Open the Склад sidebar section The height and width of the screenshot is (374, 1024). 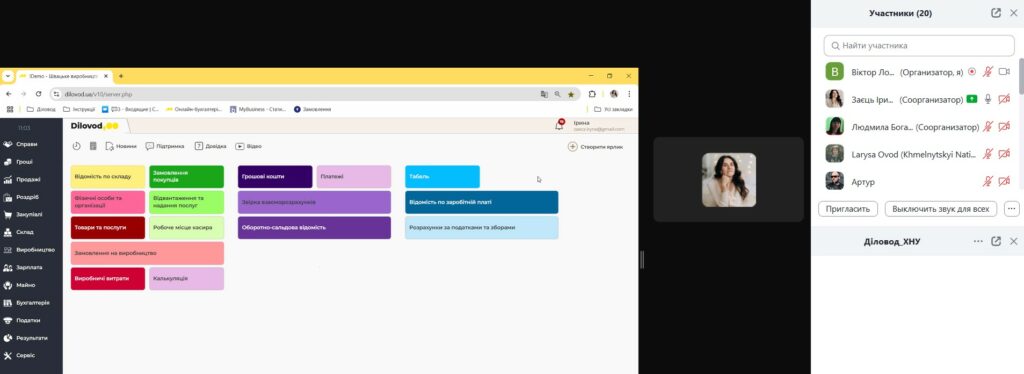(24, 232)
